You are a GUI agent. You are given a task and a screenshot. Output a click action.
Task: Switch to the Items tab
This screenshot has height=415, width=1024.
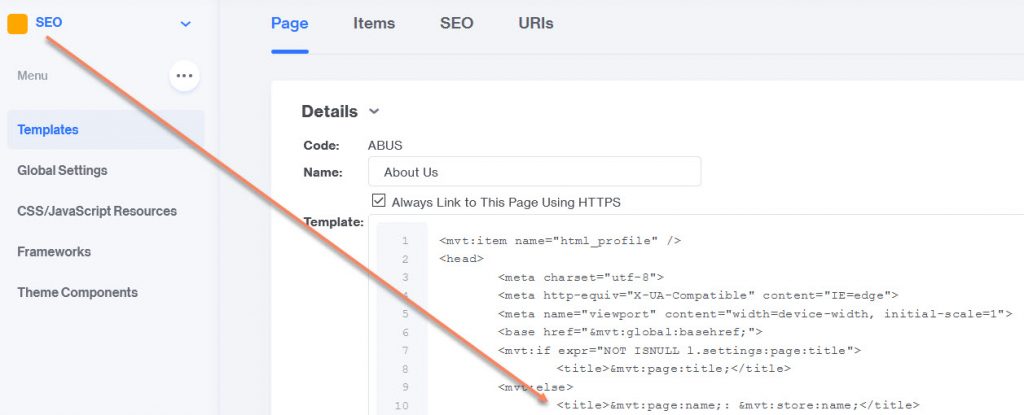pos(374,24)
